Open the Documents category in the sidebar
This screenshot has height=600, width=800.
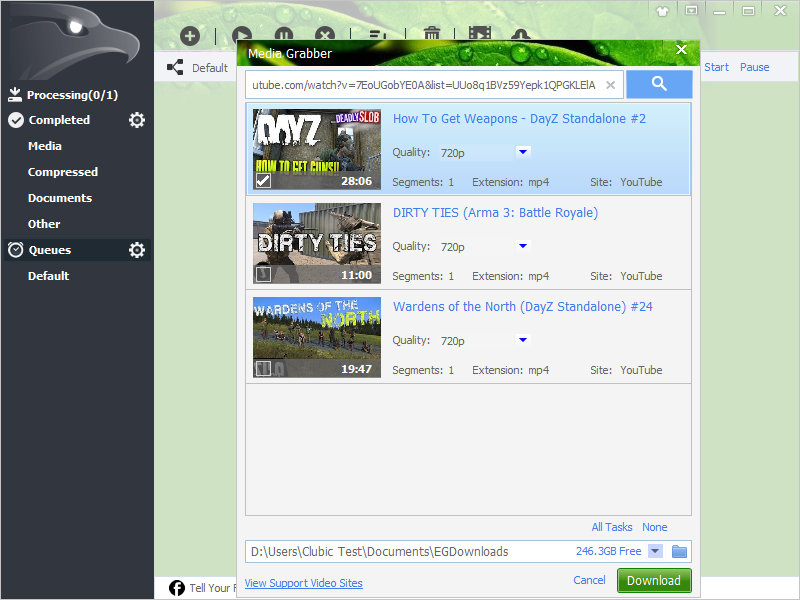(x=60, y=198)
